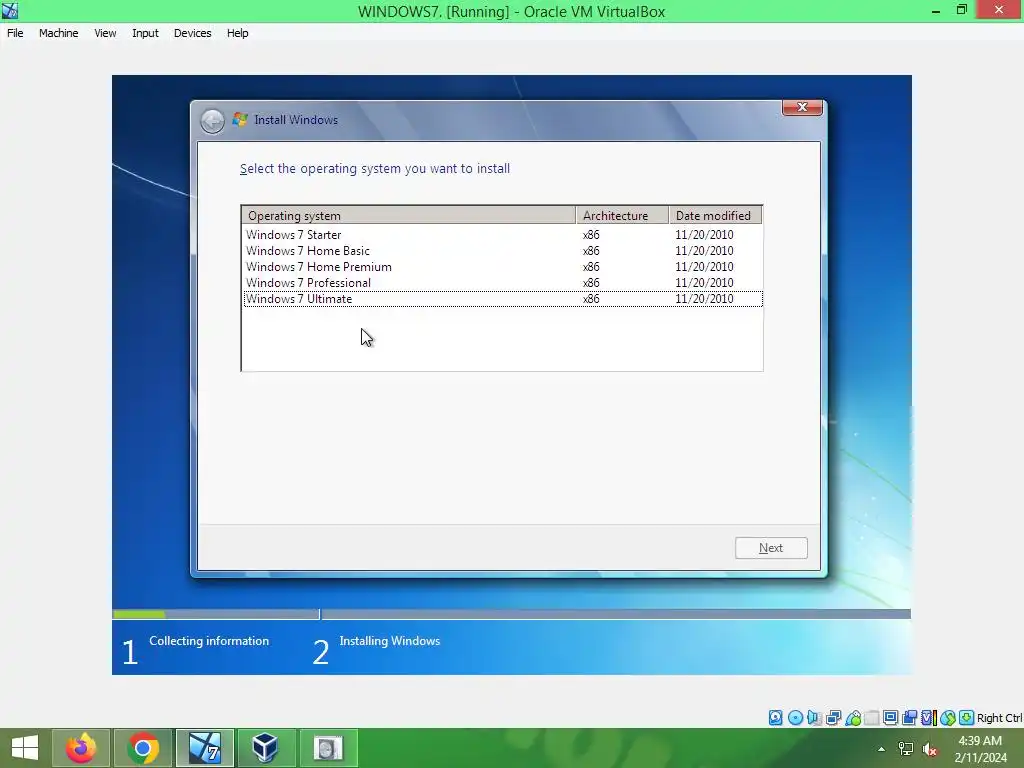Viewport: 1024px width, 768px height.
Task: Click the keyboard capture green arrow icon
Action: pyautogui.click(x=967, y=718)
